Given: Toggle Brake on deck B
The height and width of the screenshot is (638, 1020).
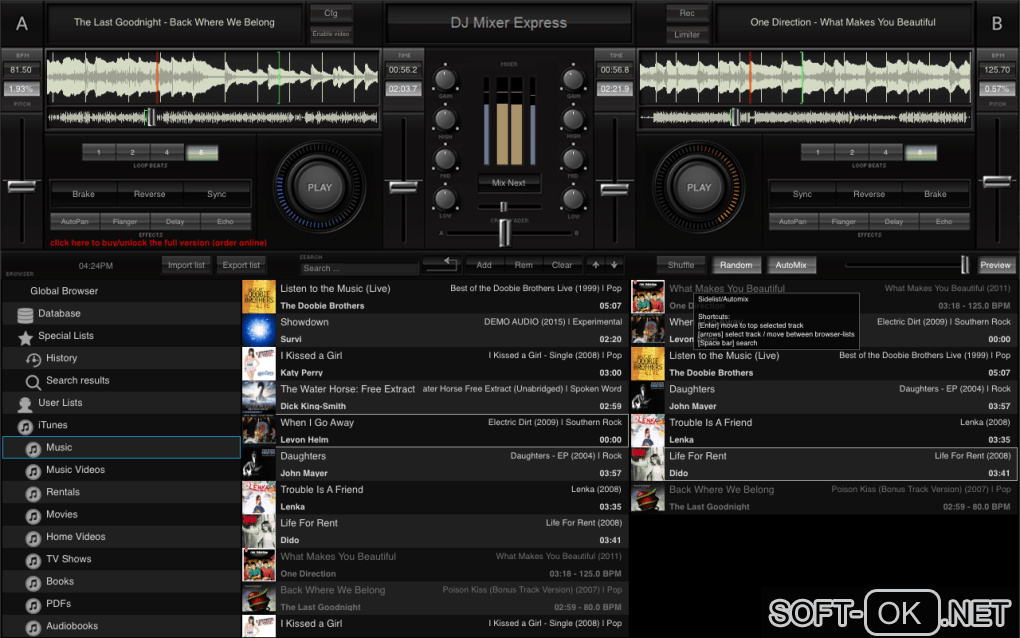Looking at the screenshot, I should [935, 194].
